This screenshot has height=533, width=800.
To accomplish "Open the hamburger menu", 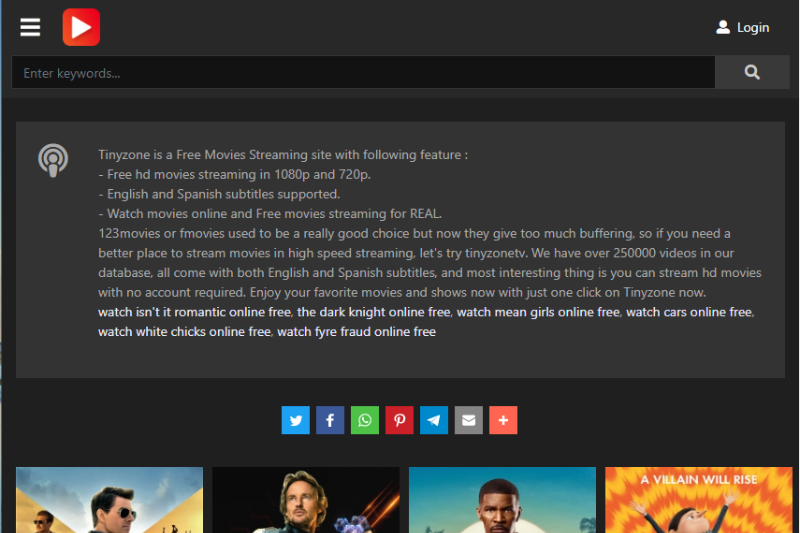I will (30, 28).
